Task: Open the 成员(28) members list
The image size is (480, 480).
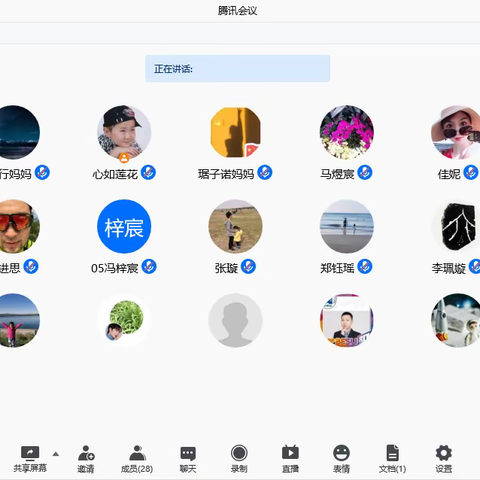Action: pyautogui.click(x=137, y=459)
